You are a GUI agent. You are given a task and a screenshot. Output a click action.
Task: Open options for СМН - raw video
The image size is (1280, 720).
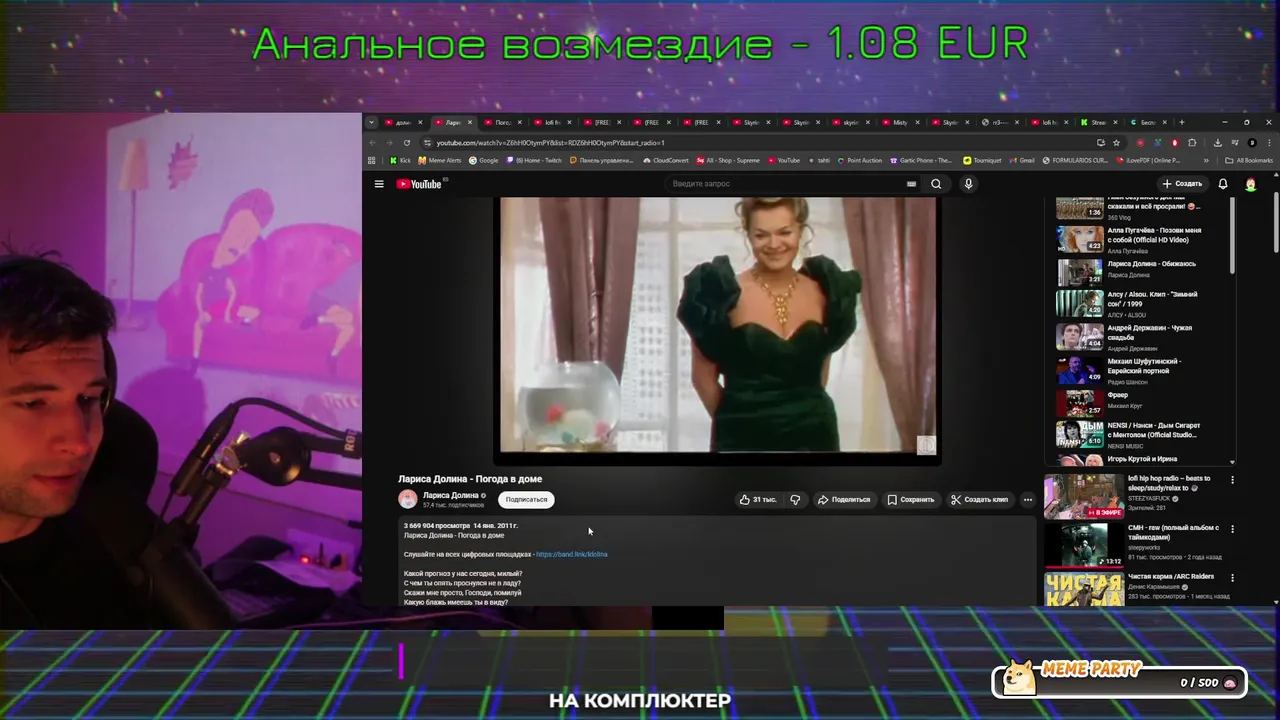coord(1232,529)
